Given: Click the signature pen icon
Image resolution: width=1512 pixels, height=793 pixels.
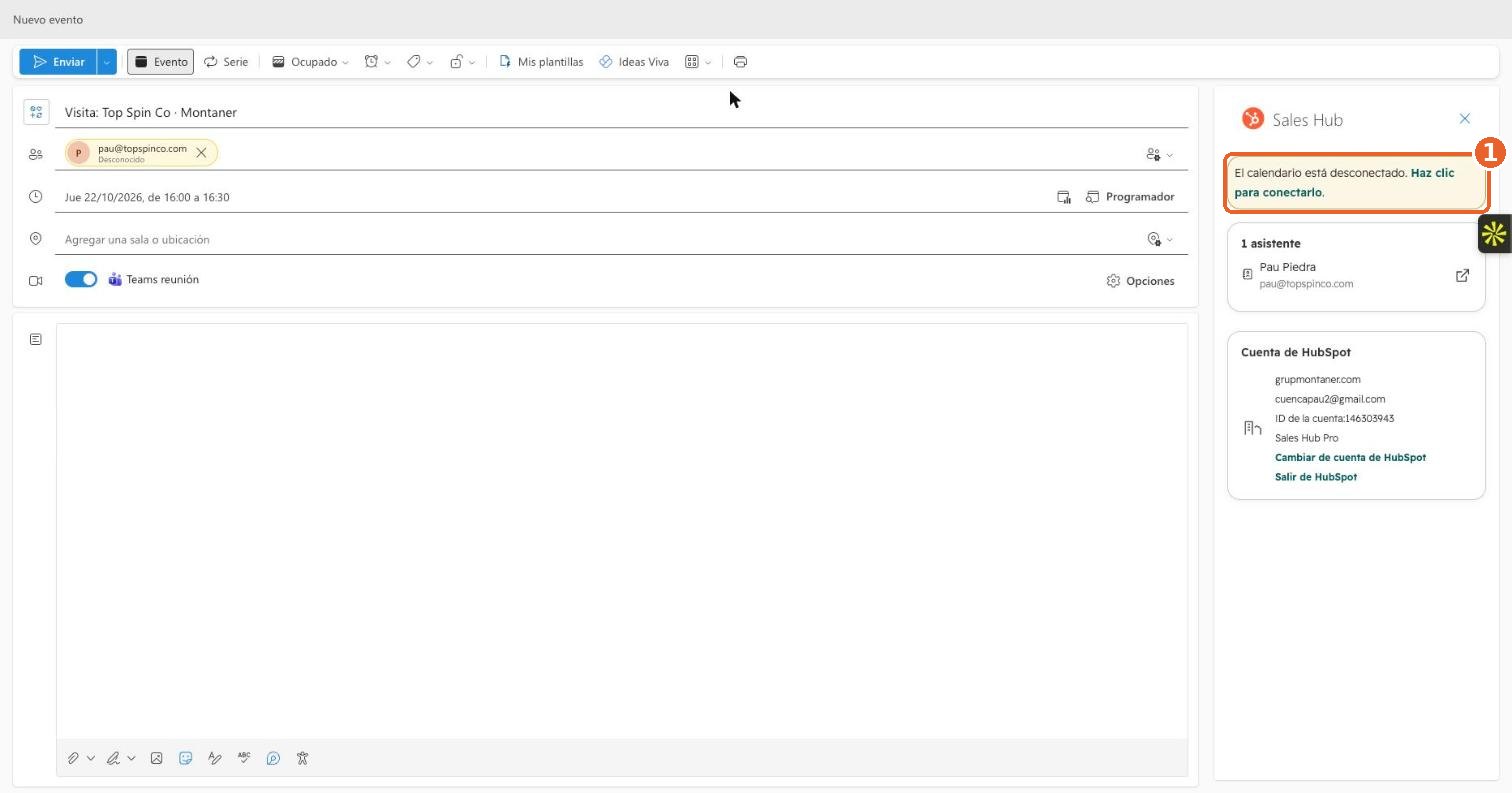Looking at the screenshot, I should 113,758.
